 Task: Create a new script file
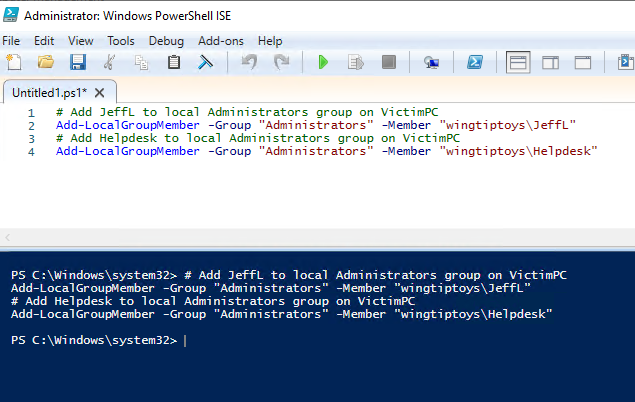coord(14,62)
